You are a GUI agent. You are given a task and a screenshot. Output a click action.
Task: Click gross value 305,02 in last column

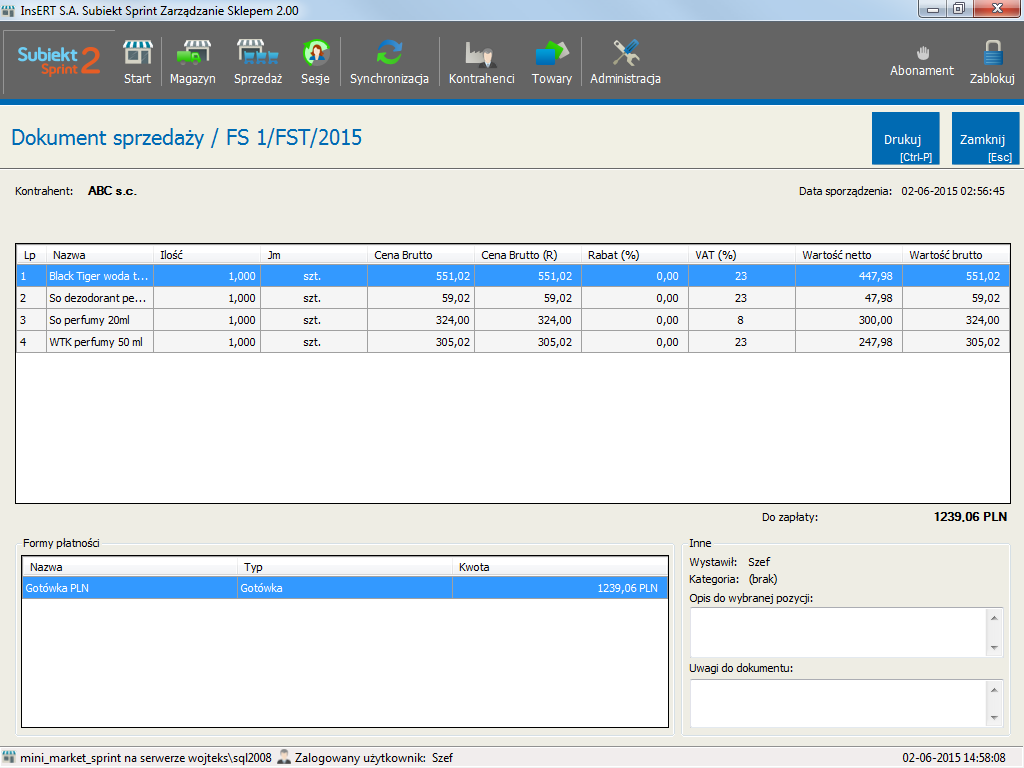tap(956, 342)
